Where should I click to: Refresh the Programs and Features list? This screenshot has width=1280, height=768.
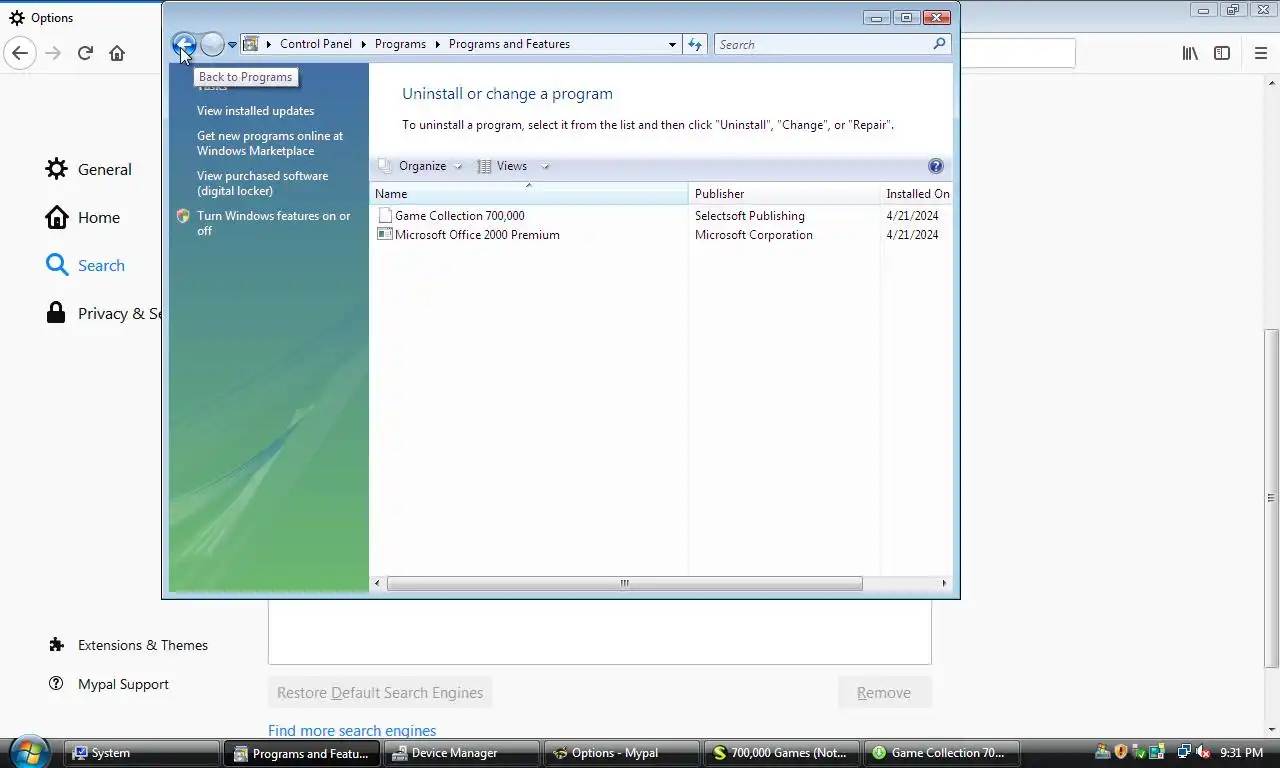pyautogui.click(x=695, y=44)
